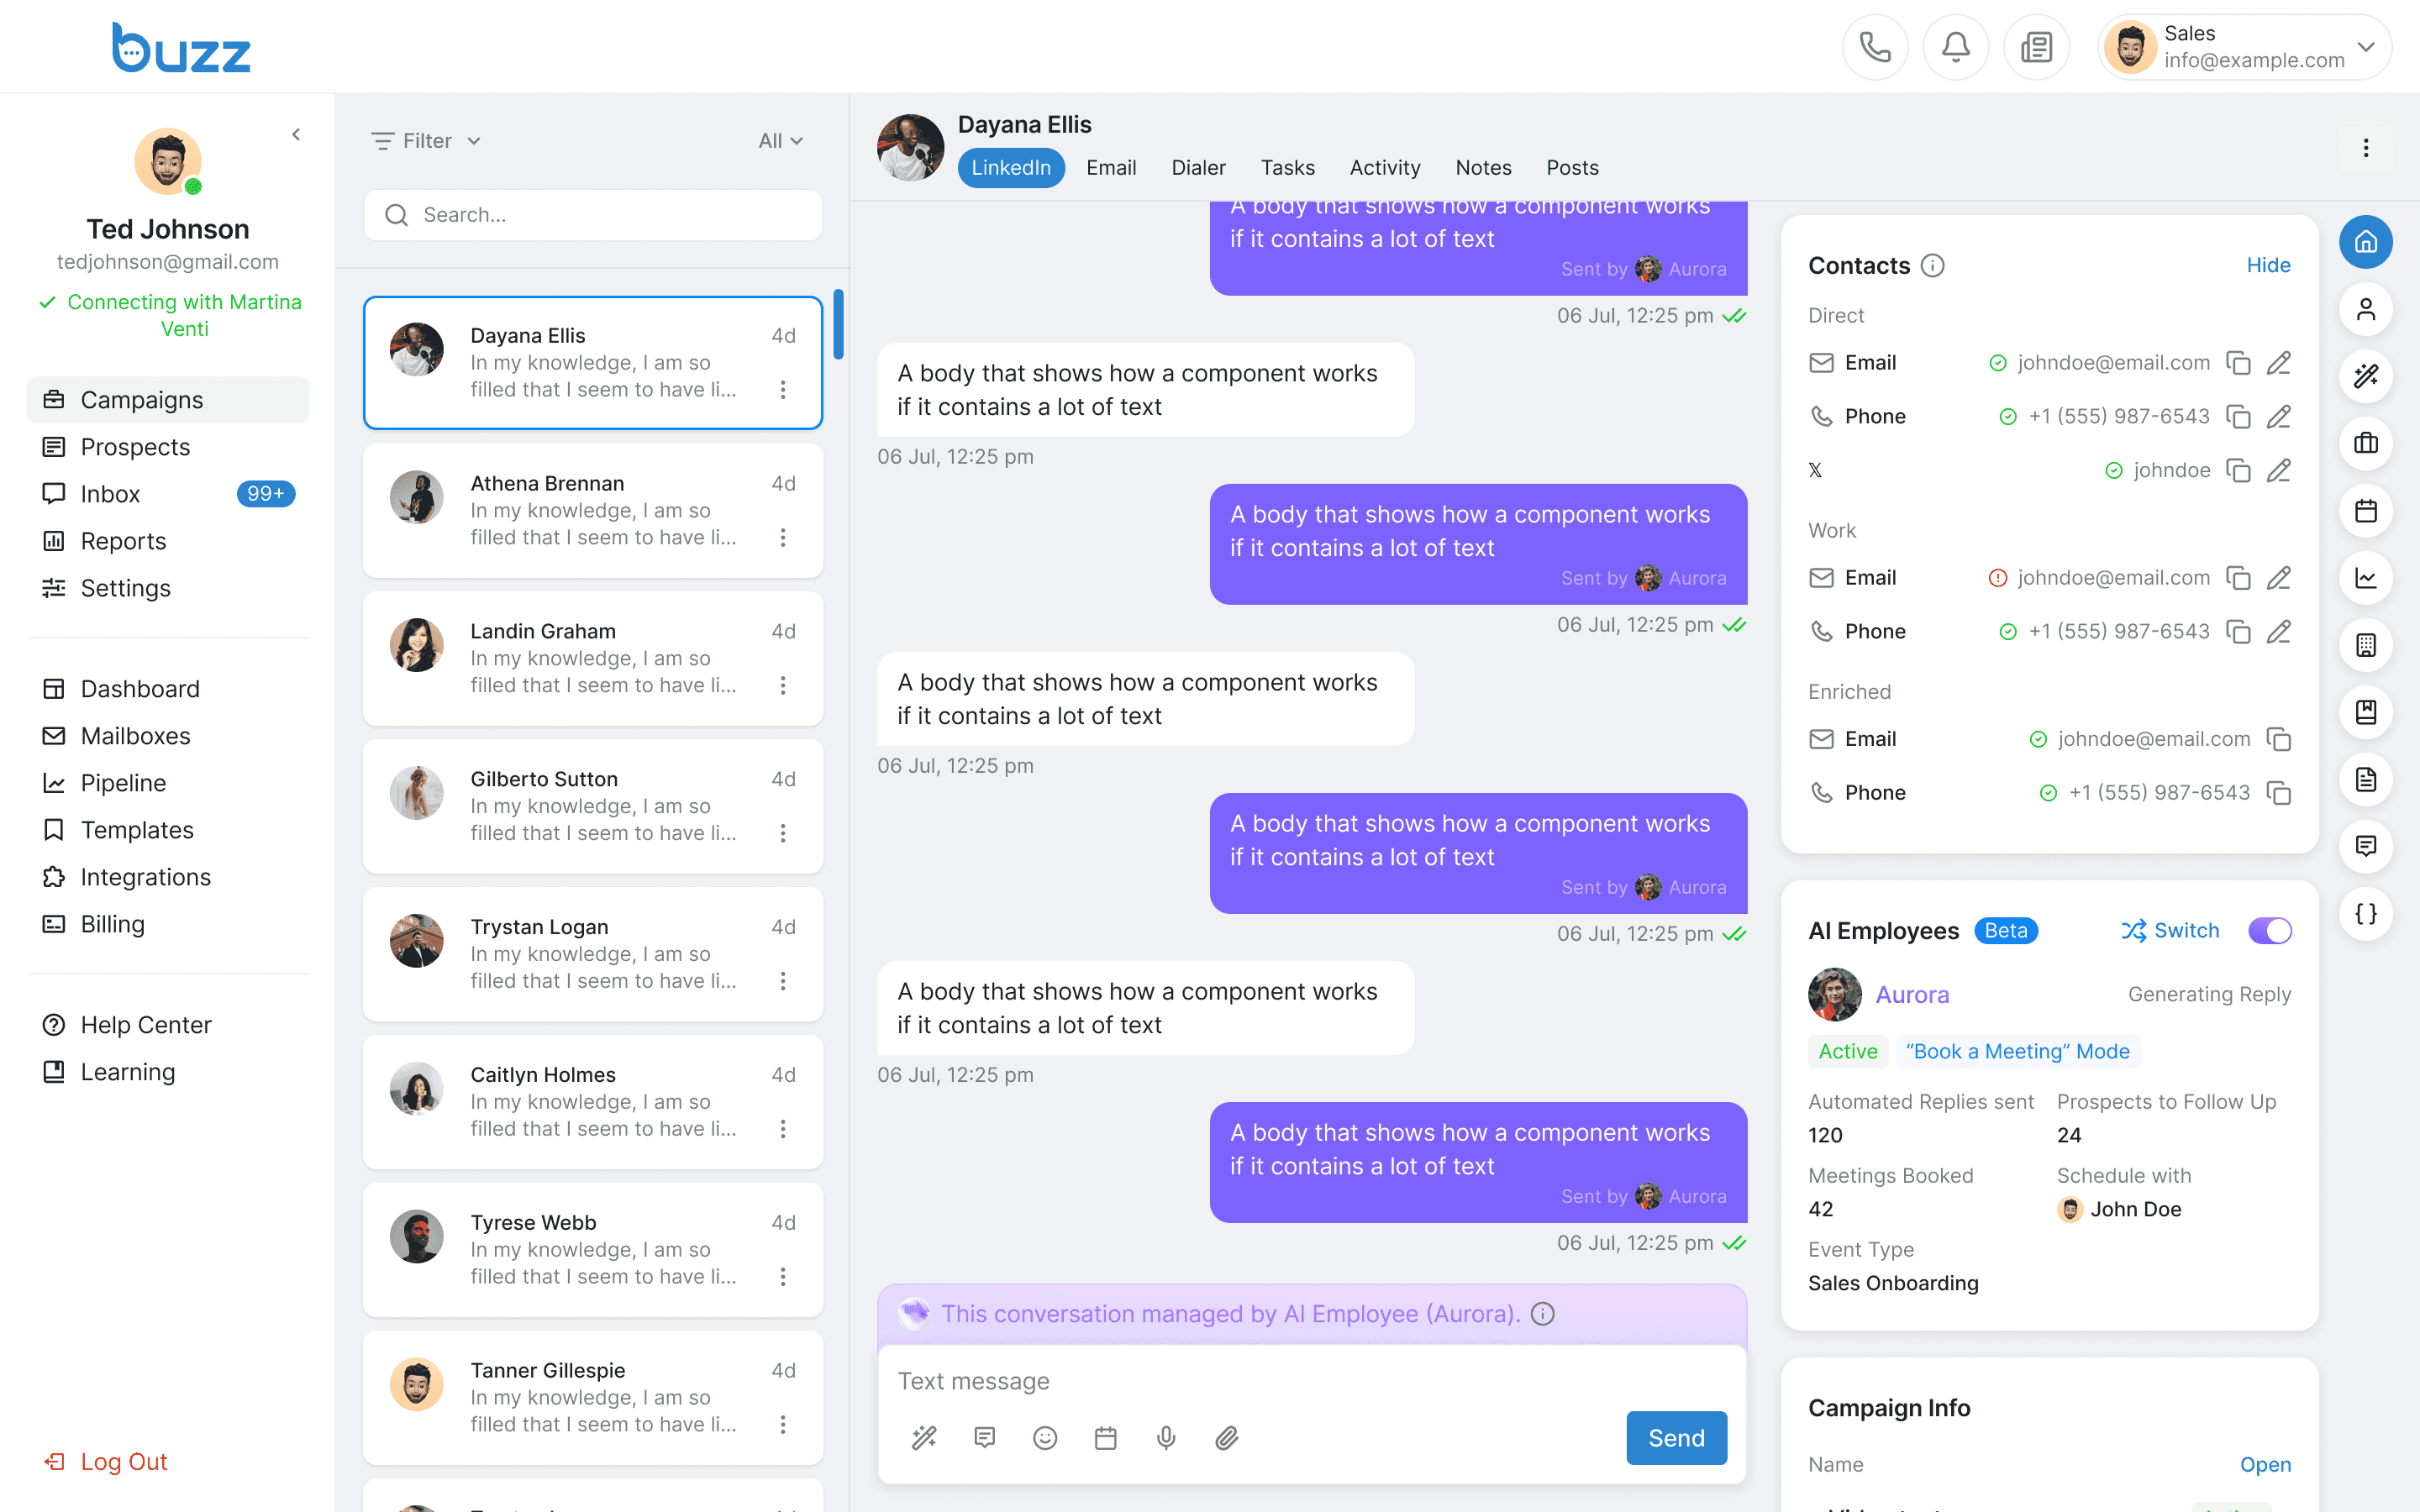Open Athena Brennan conversation
This screenshot has height=1512, width=2420.
(593, 511)
